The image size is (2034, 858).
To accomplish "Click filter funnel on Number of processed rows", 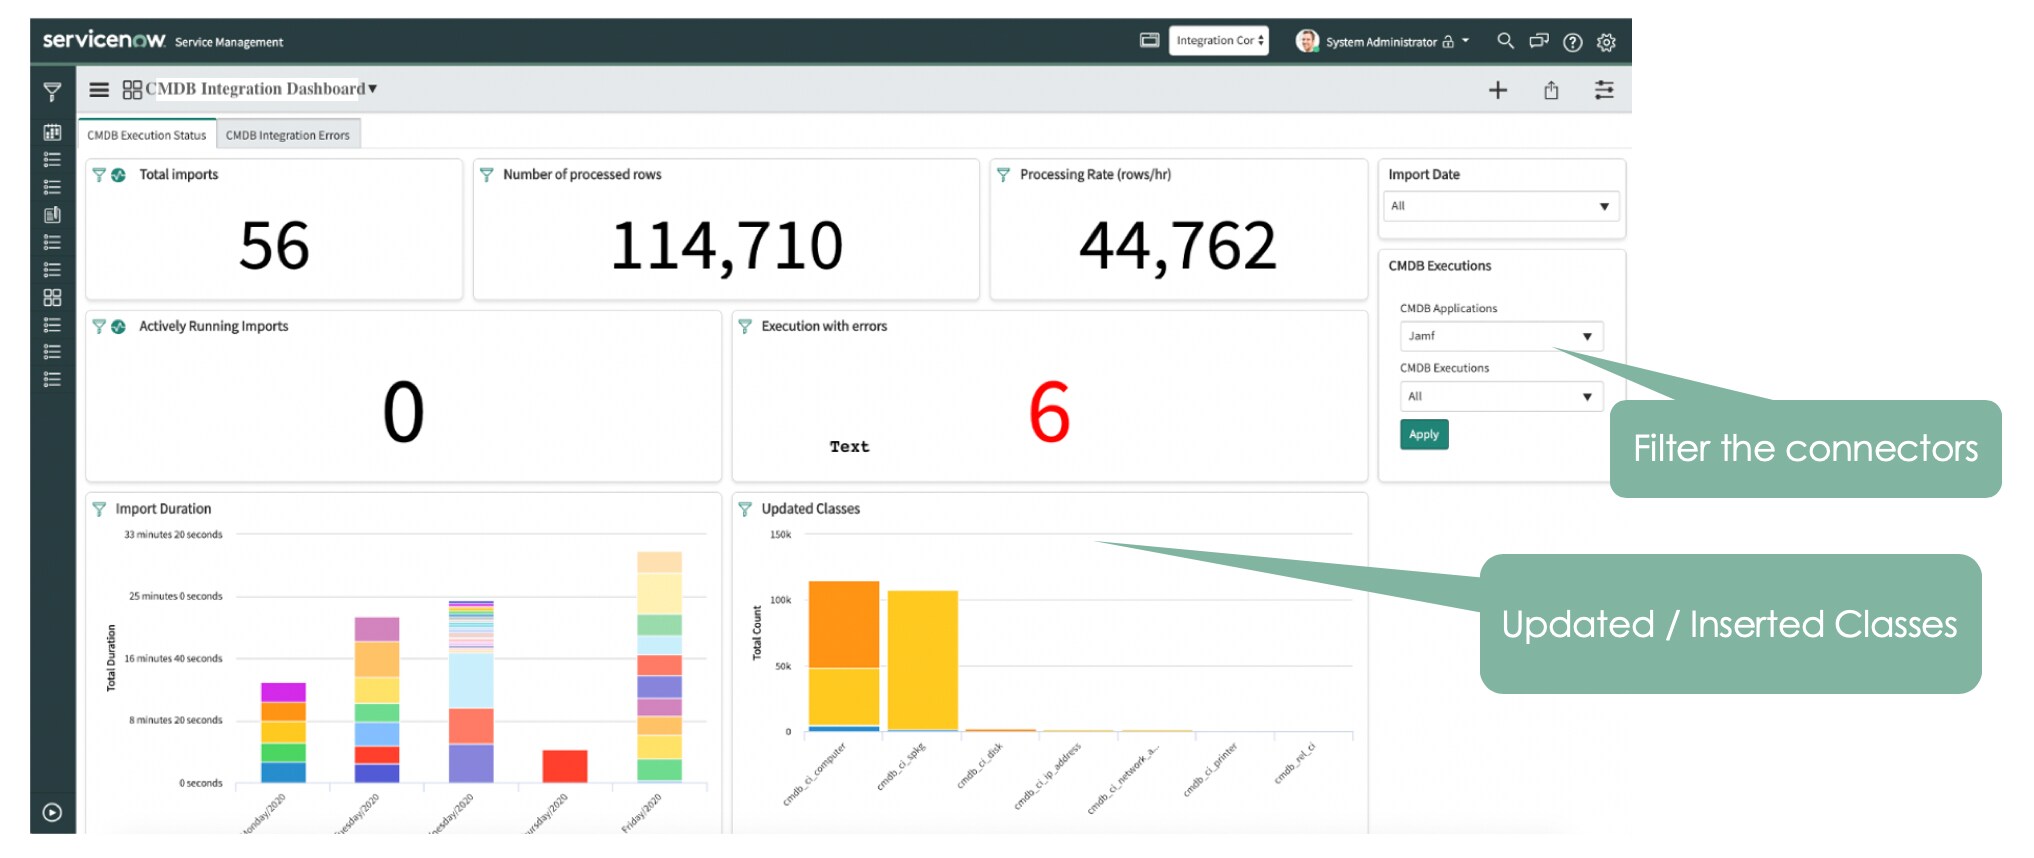I will [x=486, y=175].
